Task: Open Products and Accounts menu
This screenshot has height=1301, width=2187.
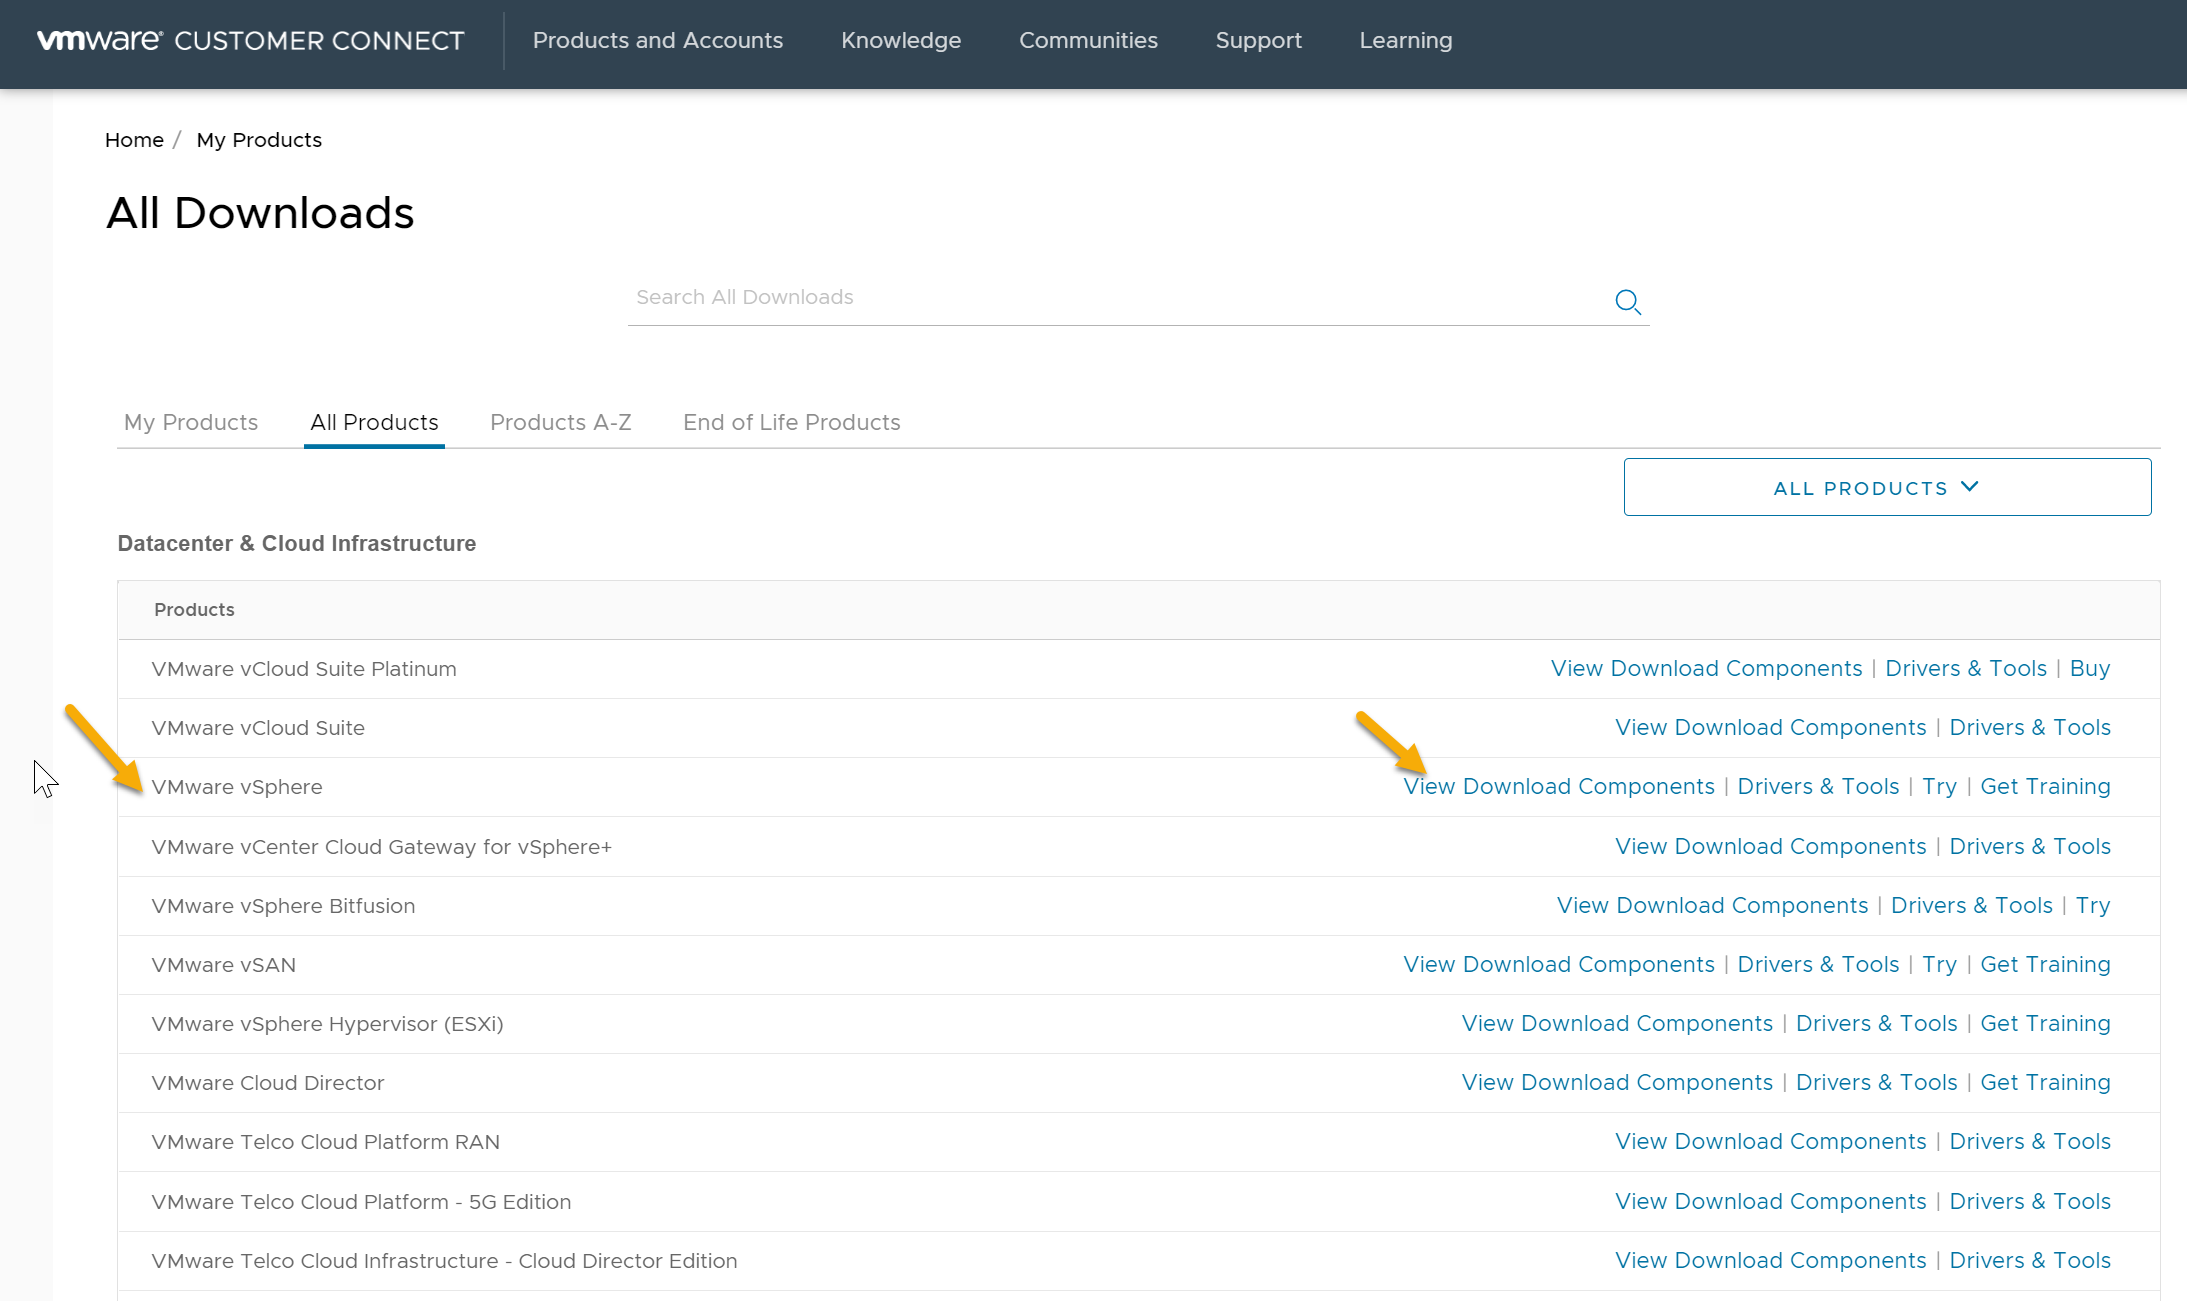Action: pyautogui.click(x=658, y=40)
